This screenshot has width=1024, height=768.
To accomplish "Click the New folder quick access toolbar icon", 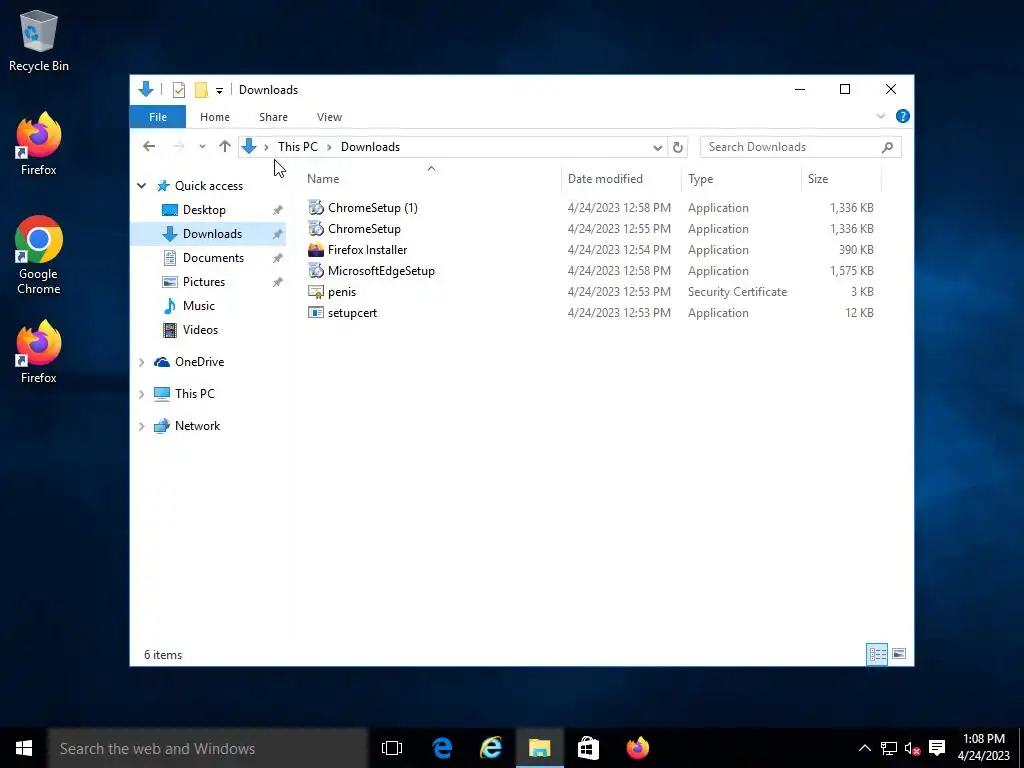I will pyautogui.click(x=201, y=89).
